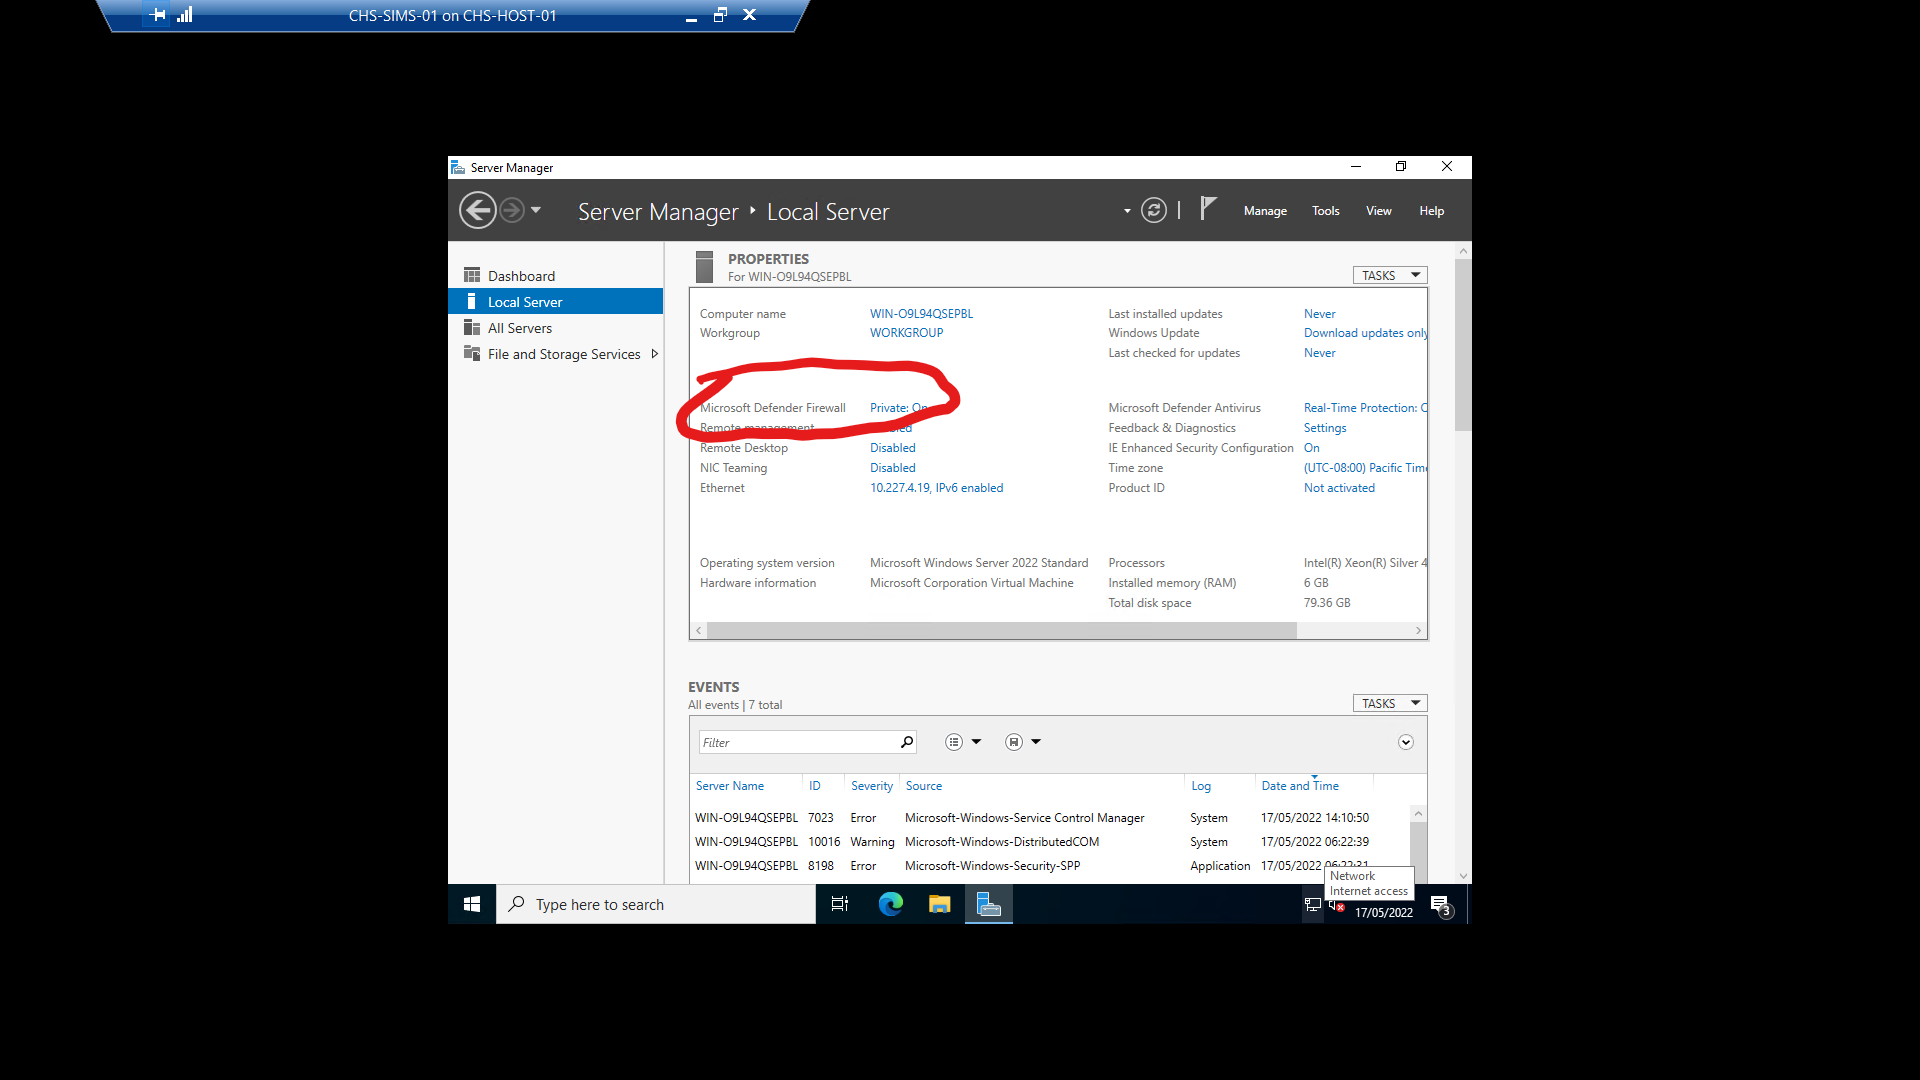Click the refresh icon in the header

pyautogui.click(x=1154, y=211)
